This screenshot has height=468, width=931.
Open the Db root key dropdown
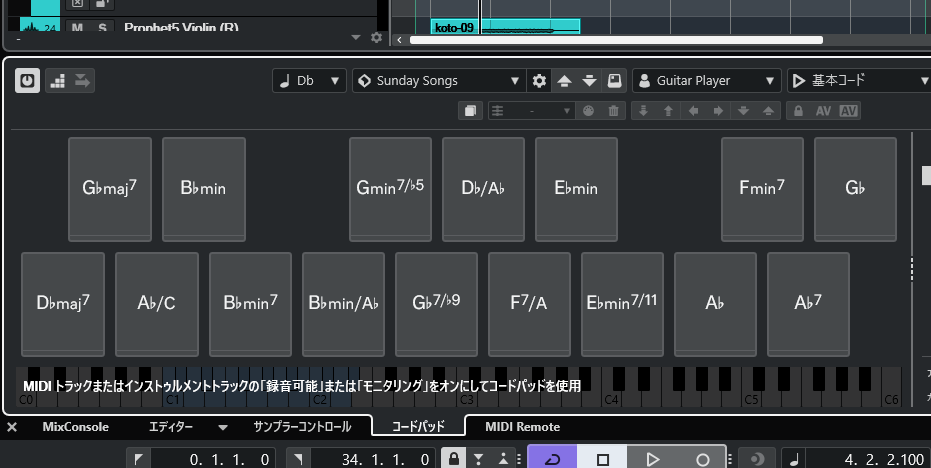pos(309,81)
